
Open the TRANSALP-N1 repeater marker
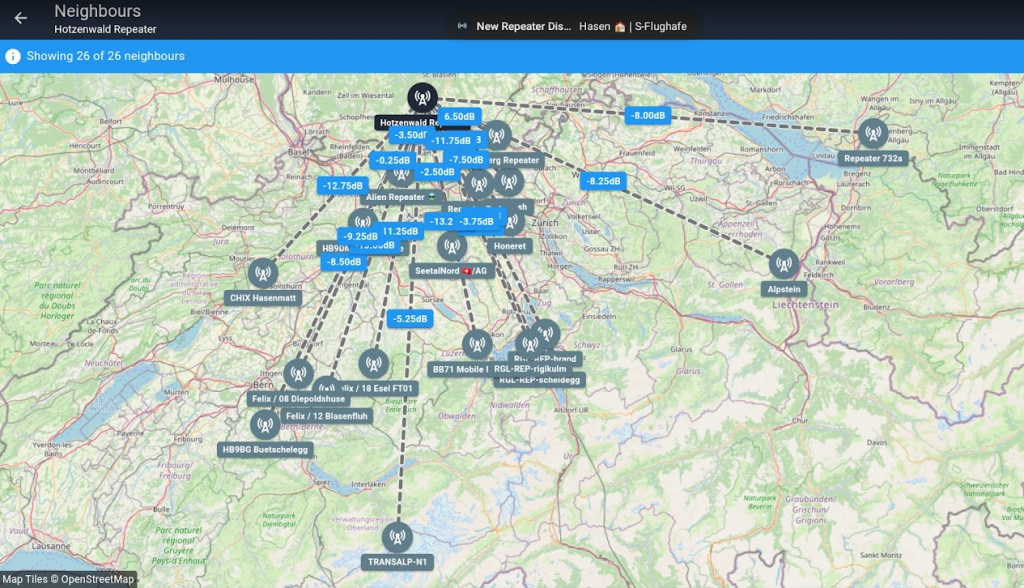[x=397, y=537]
